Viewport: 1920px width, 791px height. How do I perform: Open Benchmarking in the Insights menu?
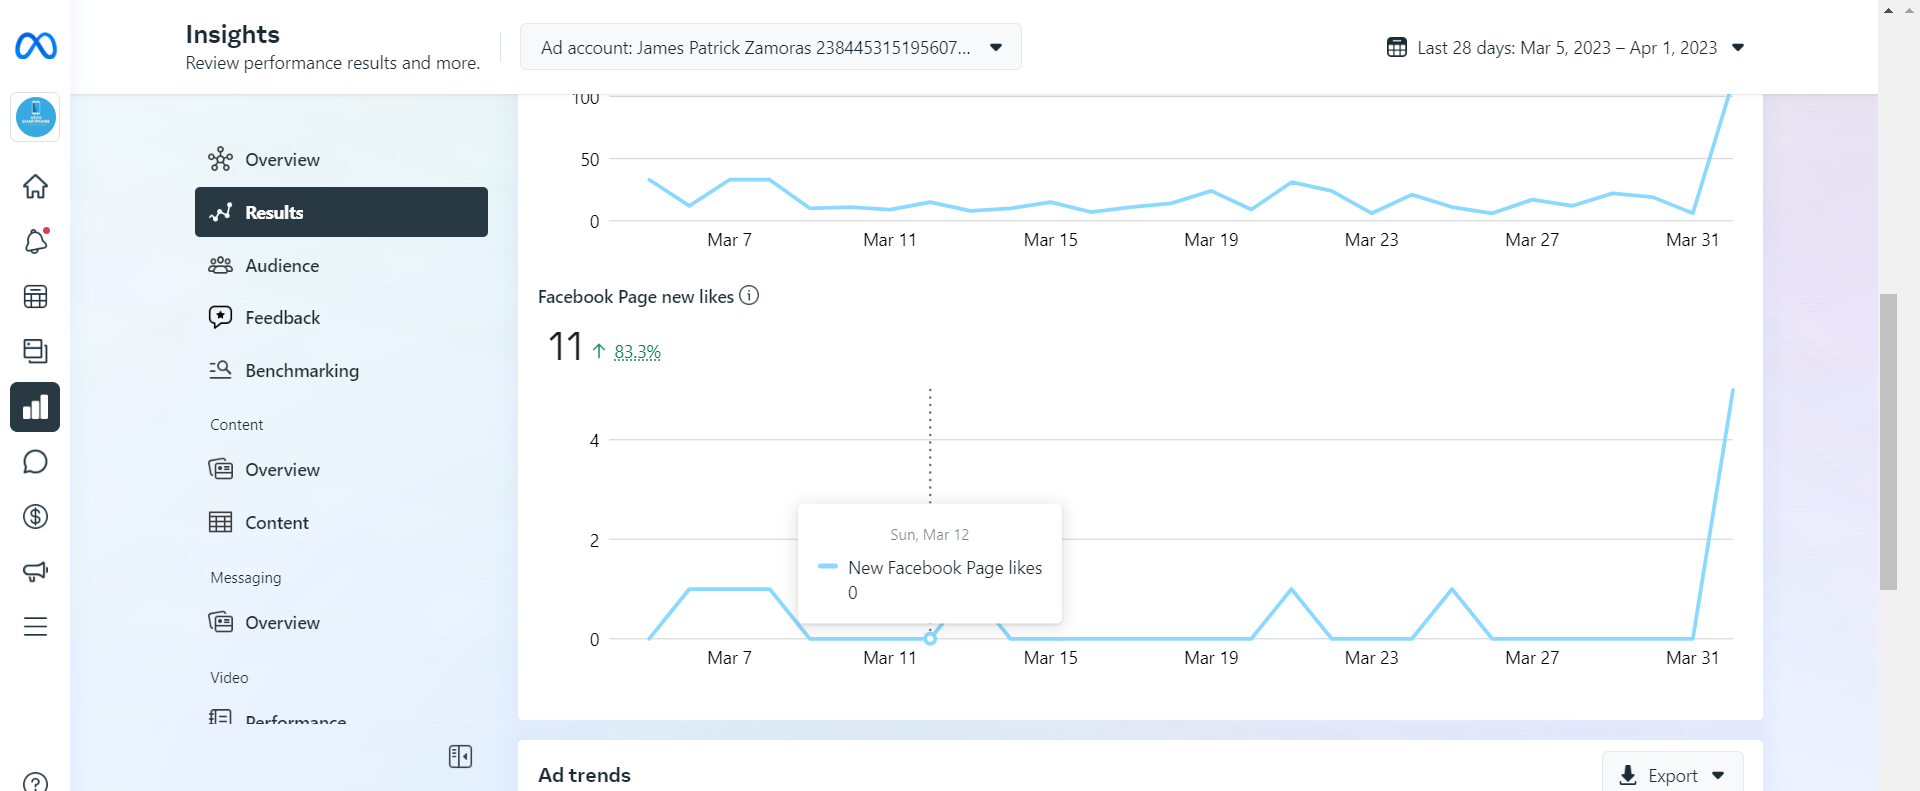301,371
